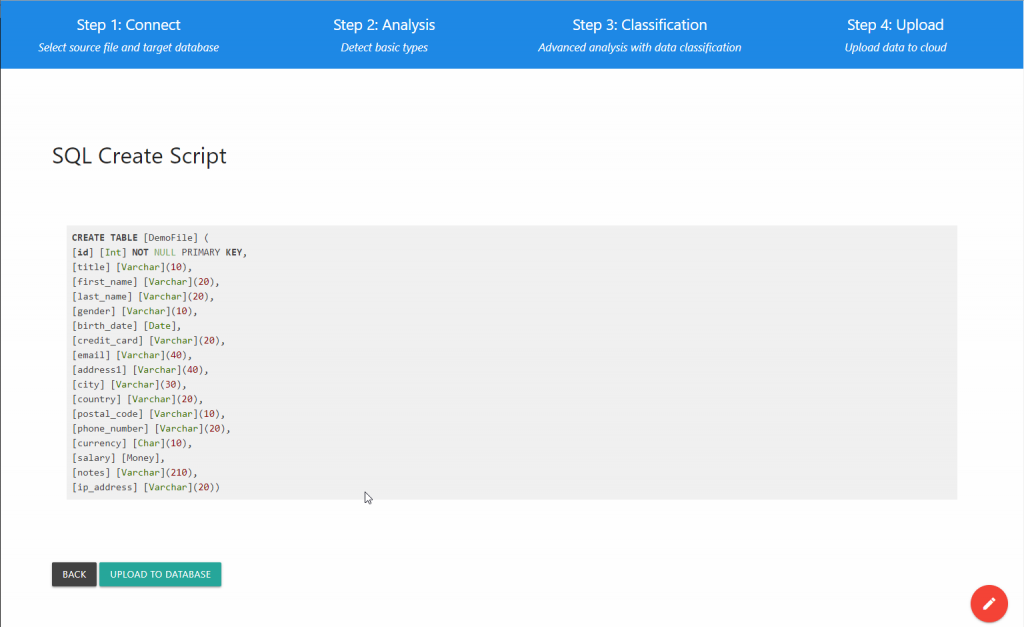Image resolution: width=1024 pixels, height=627 pixels.
Task: Click the [first_name] column definition
Action: click(x=145, y=282)
